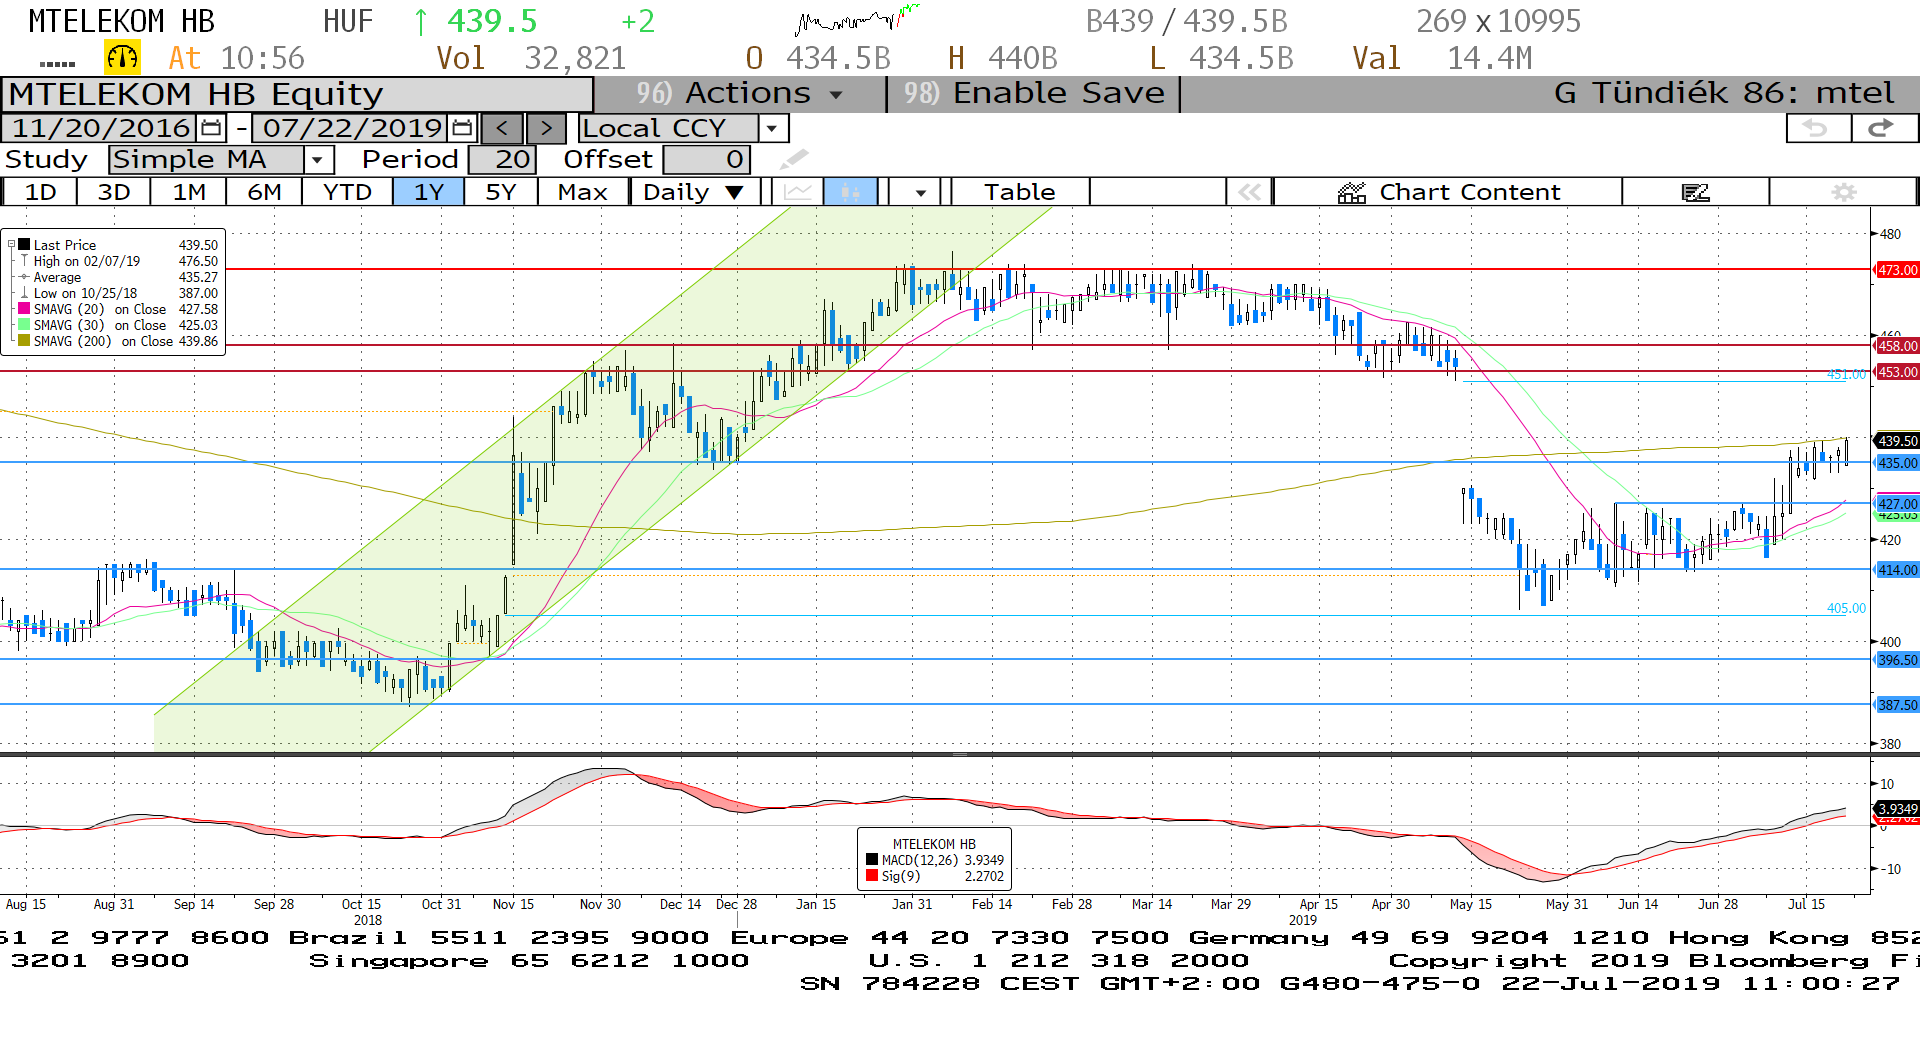
Task: Click the black Last Price color swatch
Action: (24, 245)
